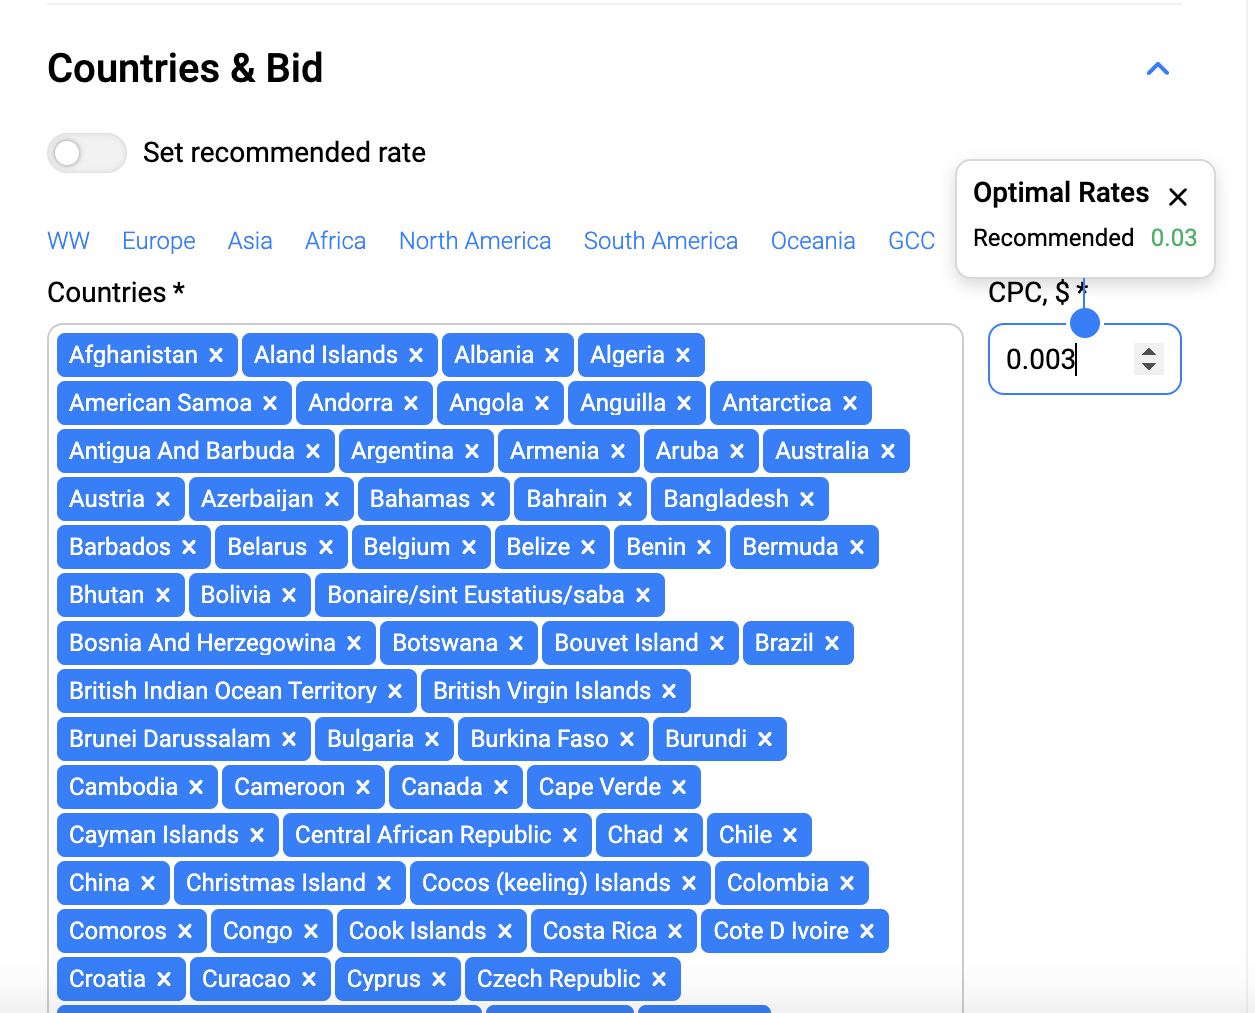Select the Europe region filter
The height and width of the screenshot is (1013, 1255).
click(x=158, y=241)
